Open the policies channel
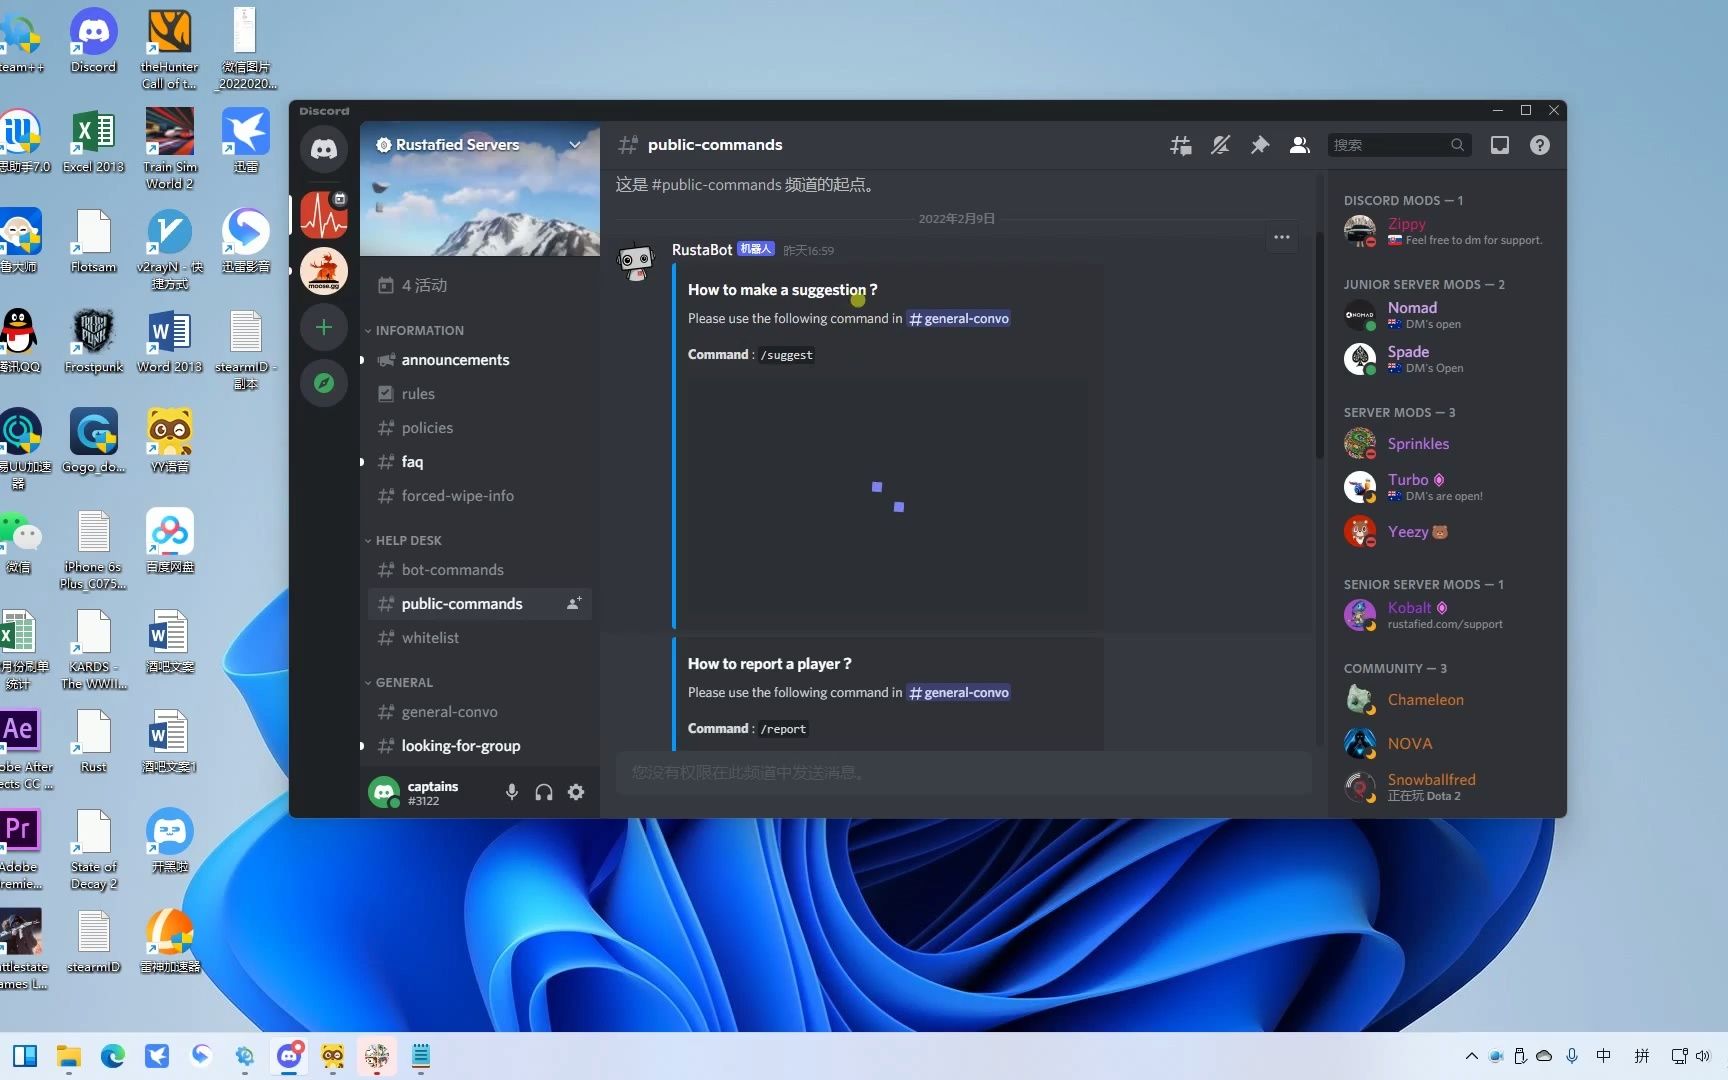Viewport: 1728px width, 1080px height. pos(480,428)
